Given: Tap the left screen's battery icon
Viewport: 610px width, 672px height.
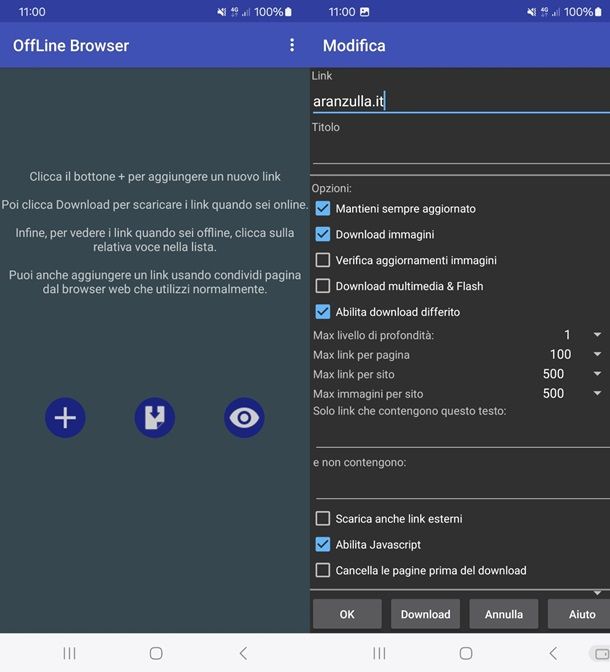Looking at the screenshot, I should [x=288, y=12].
